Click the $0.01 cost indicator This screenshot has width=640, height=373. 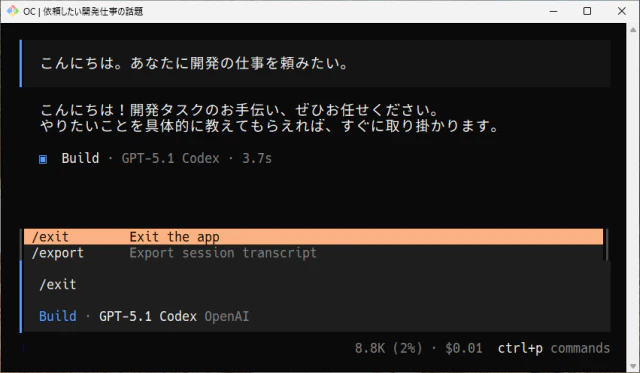[464, 348]
